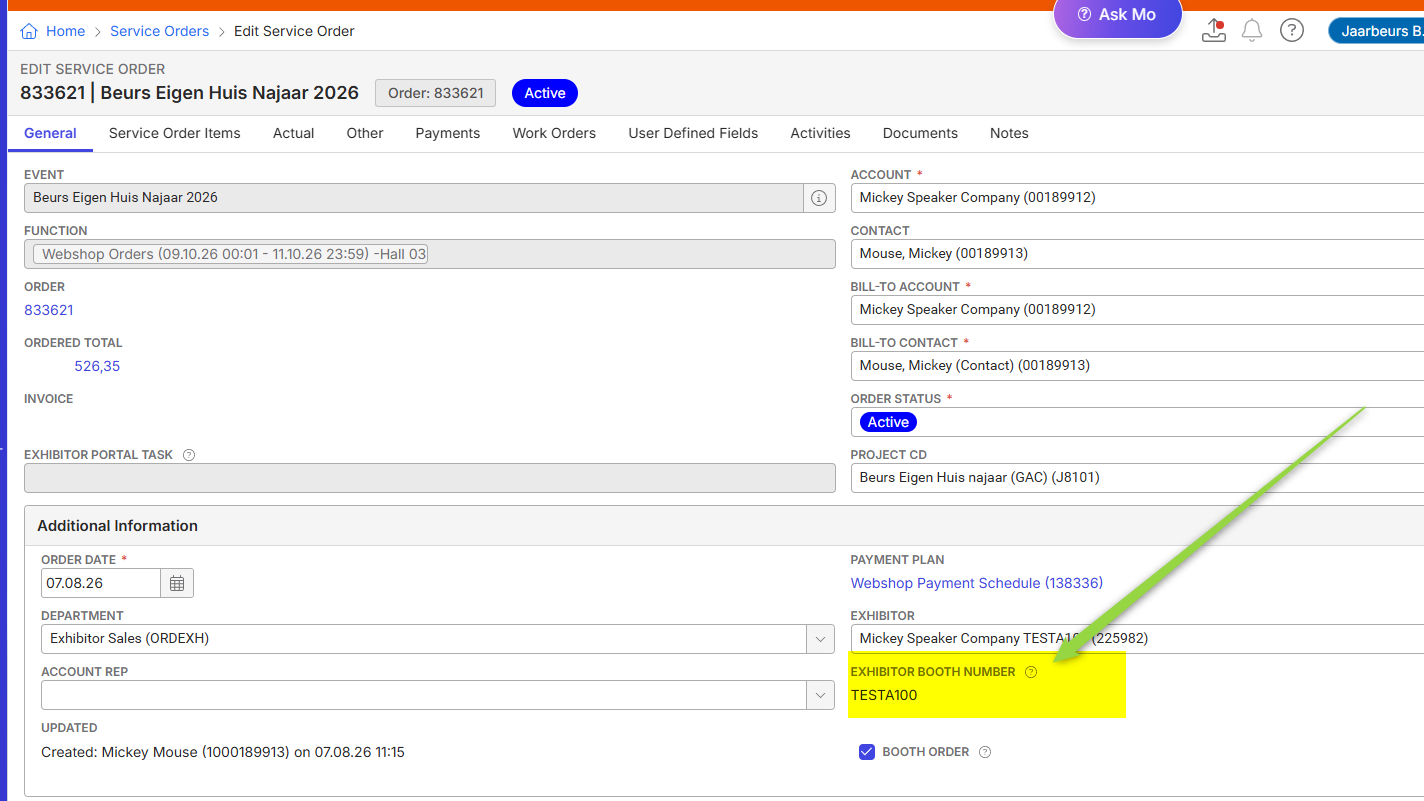The image size is (1424, 801).
Task: Expand the Account Rep dropdown arrow
Action: [820, 695]
